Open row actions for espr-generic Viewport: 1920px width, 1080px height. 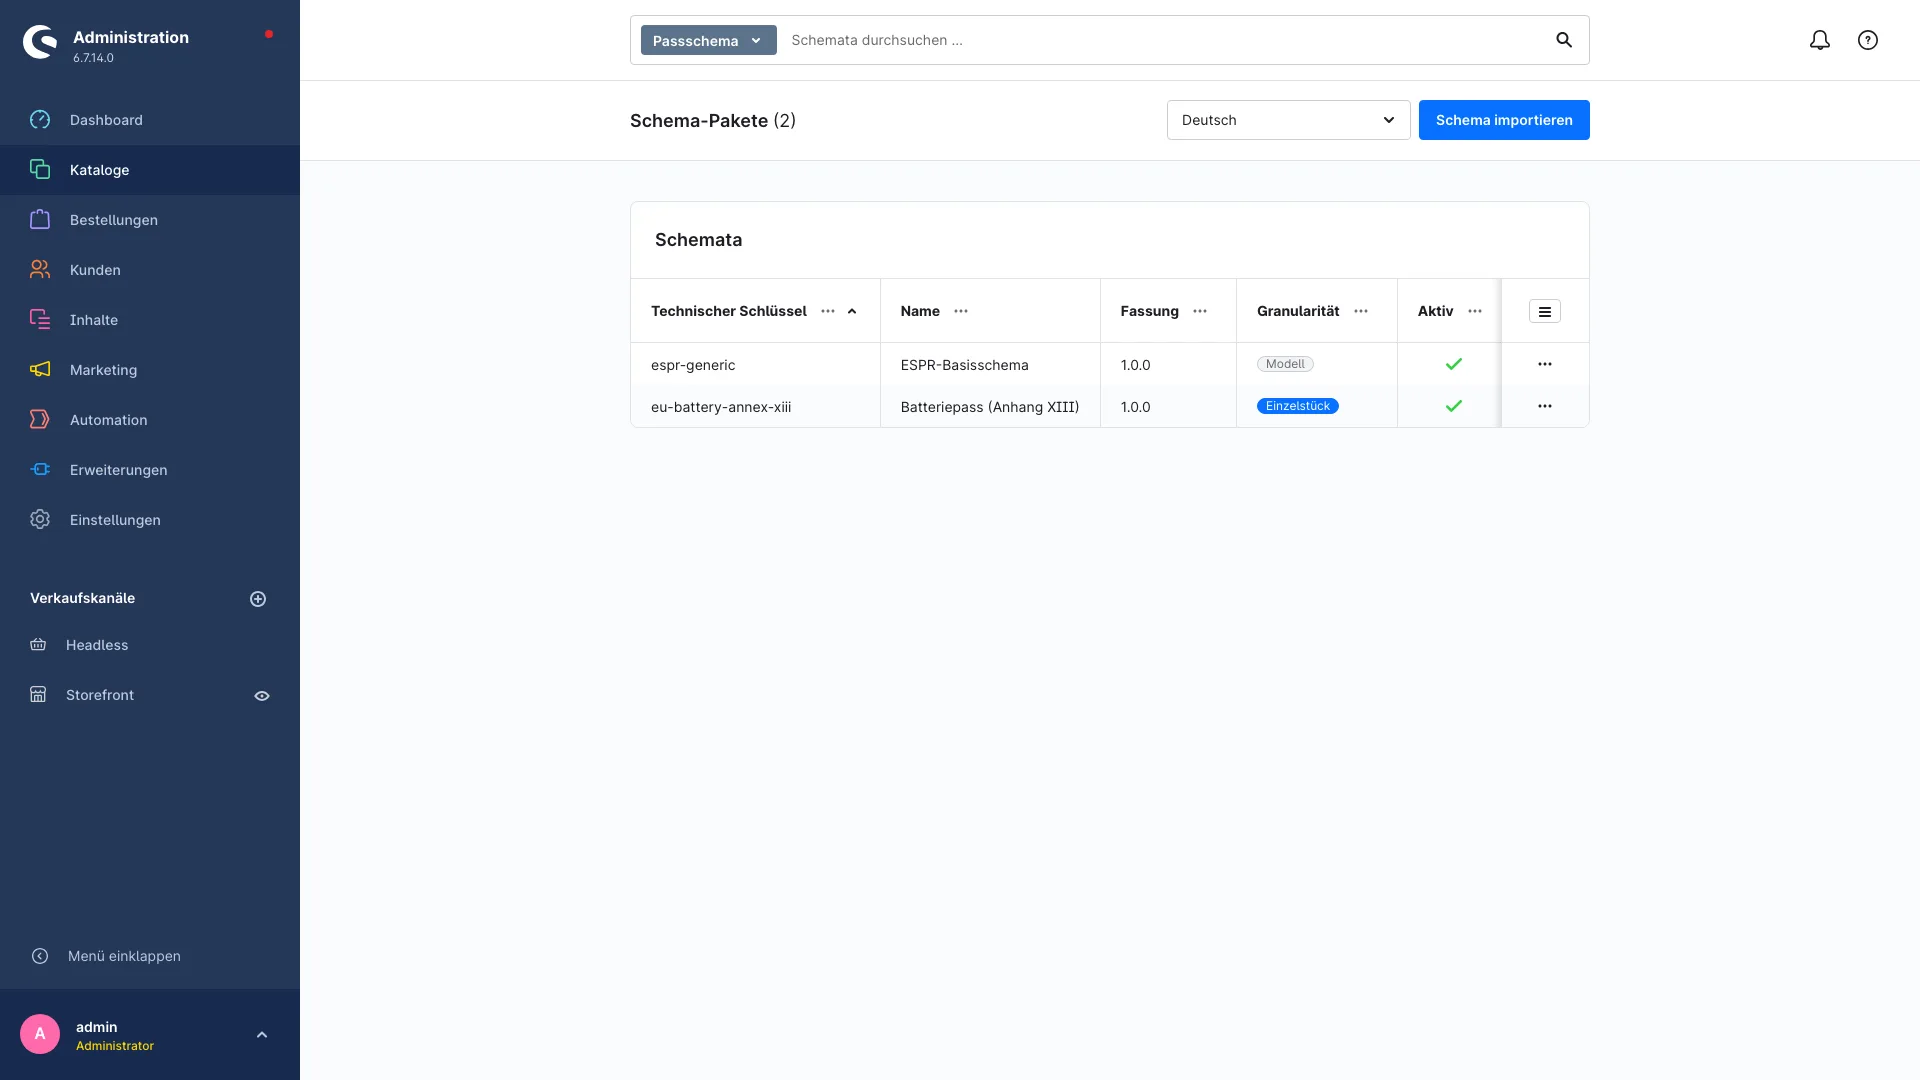1545,364
